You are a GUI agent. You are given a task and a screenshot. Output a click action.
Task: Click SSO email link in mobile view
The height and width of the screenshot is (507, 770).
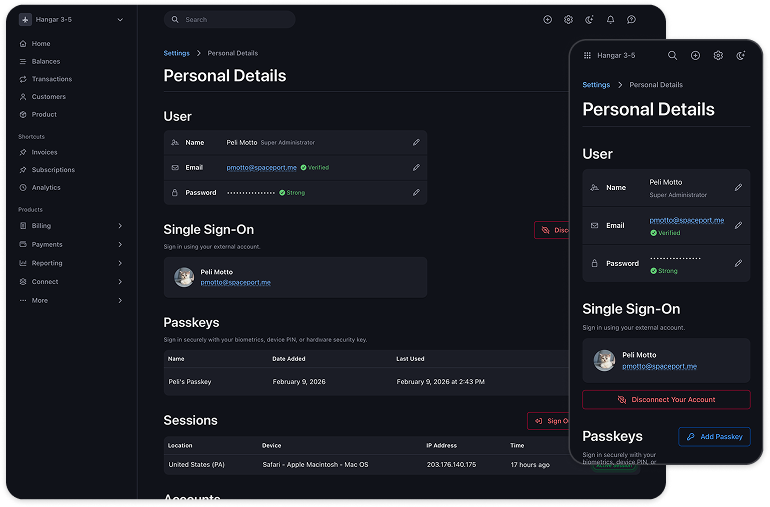tap(660, 366)
